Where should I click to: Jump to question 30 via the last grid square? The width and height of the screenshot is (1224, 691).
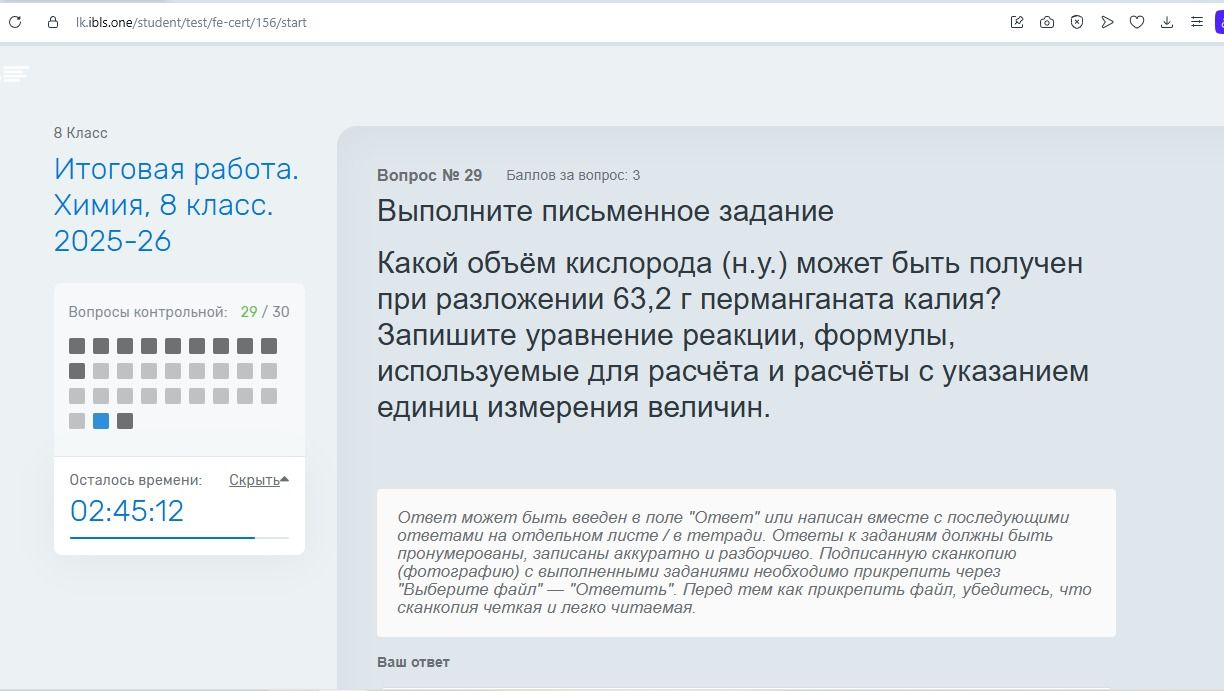(x=125, y=421)
